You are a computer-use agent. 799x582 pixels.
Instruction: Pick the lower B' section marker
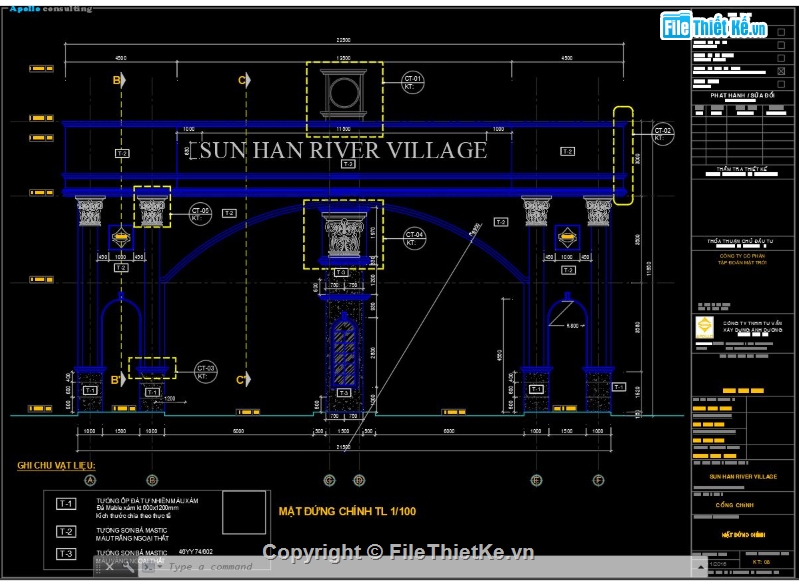(118, 380)
